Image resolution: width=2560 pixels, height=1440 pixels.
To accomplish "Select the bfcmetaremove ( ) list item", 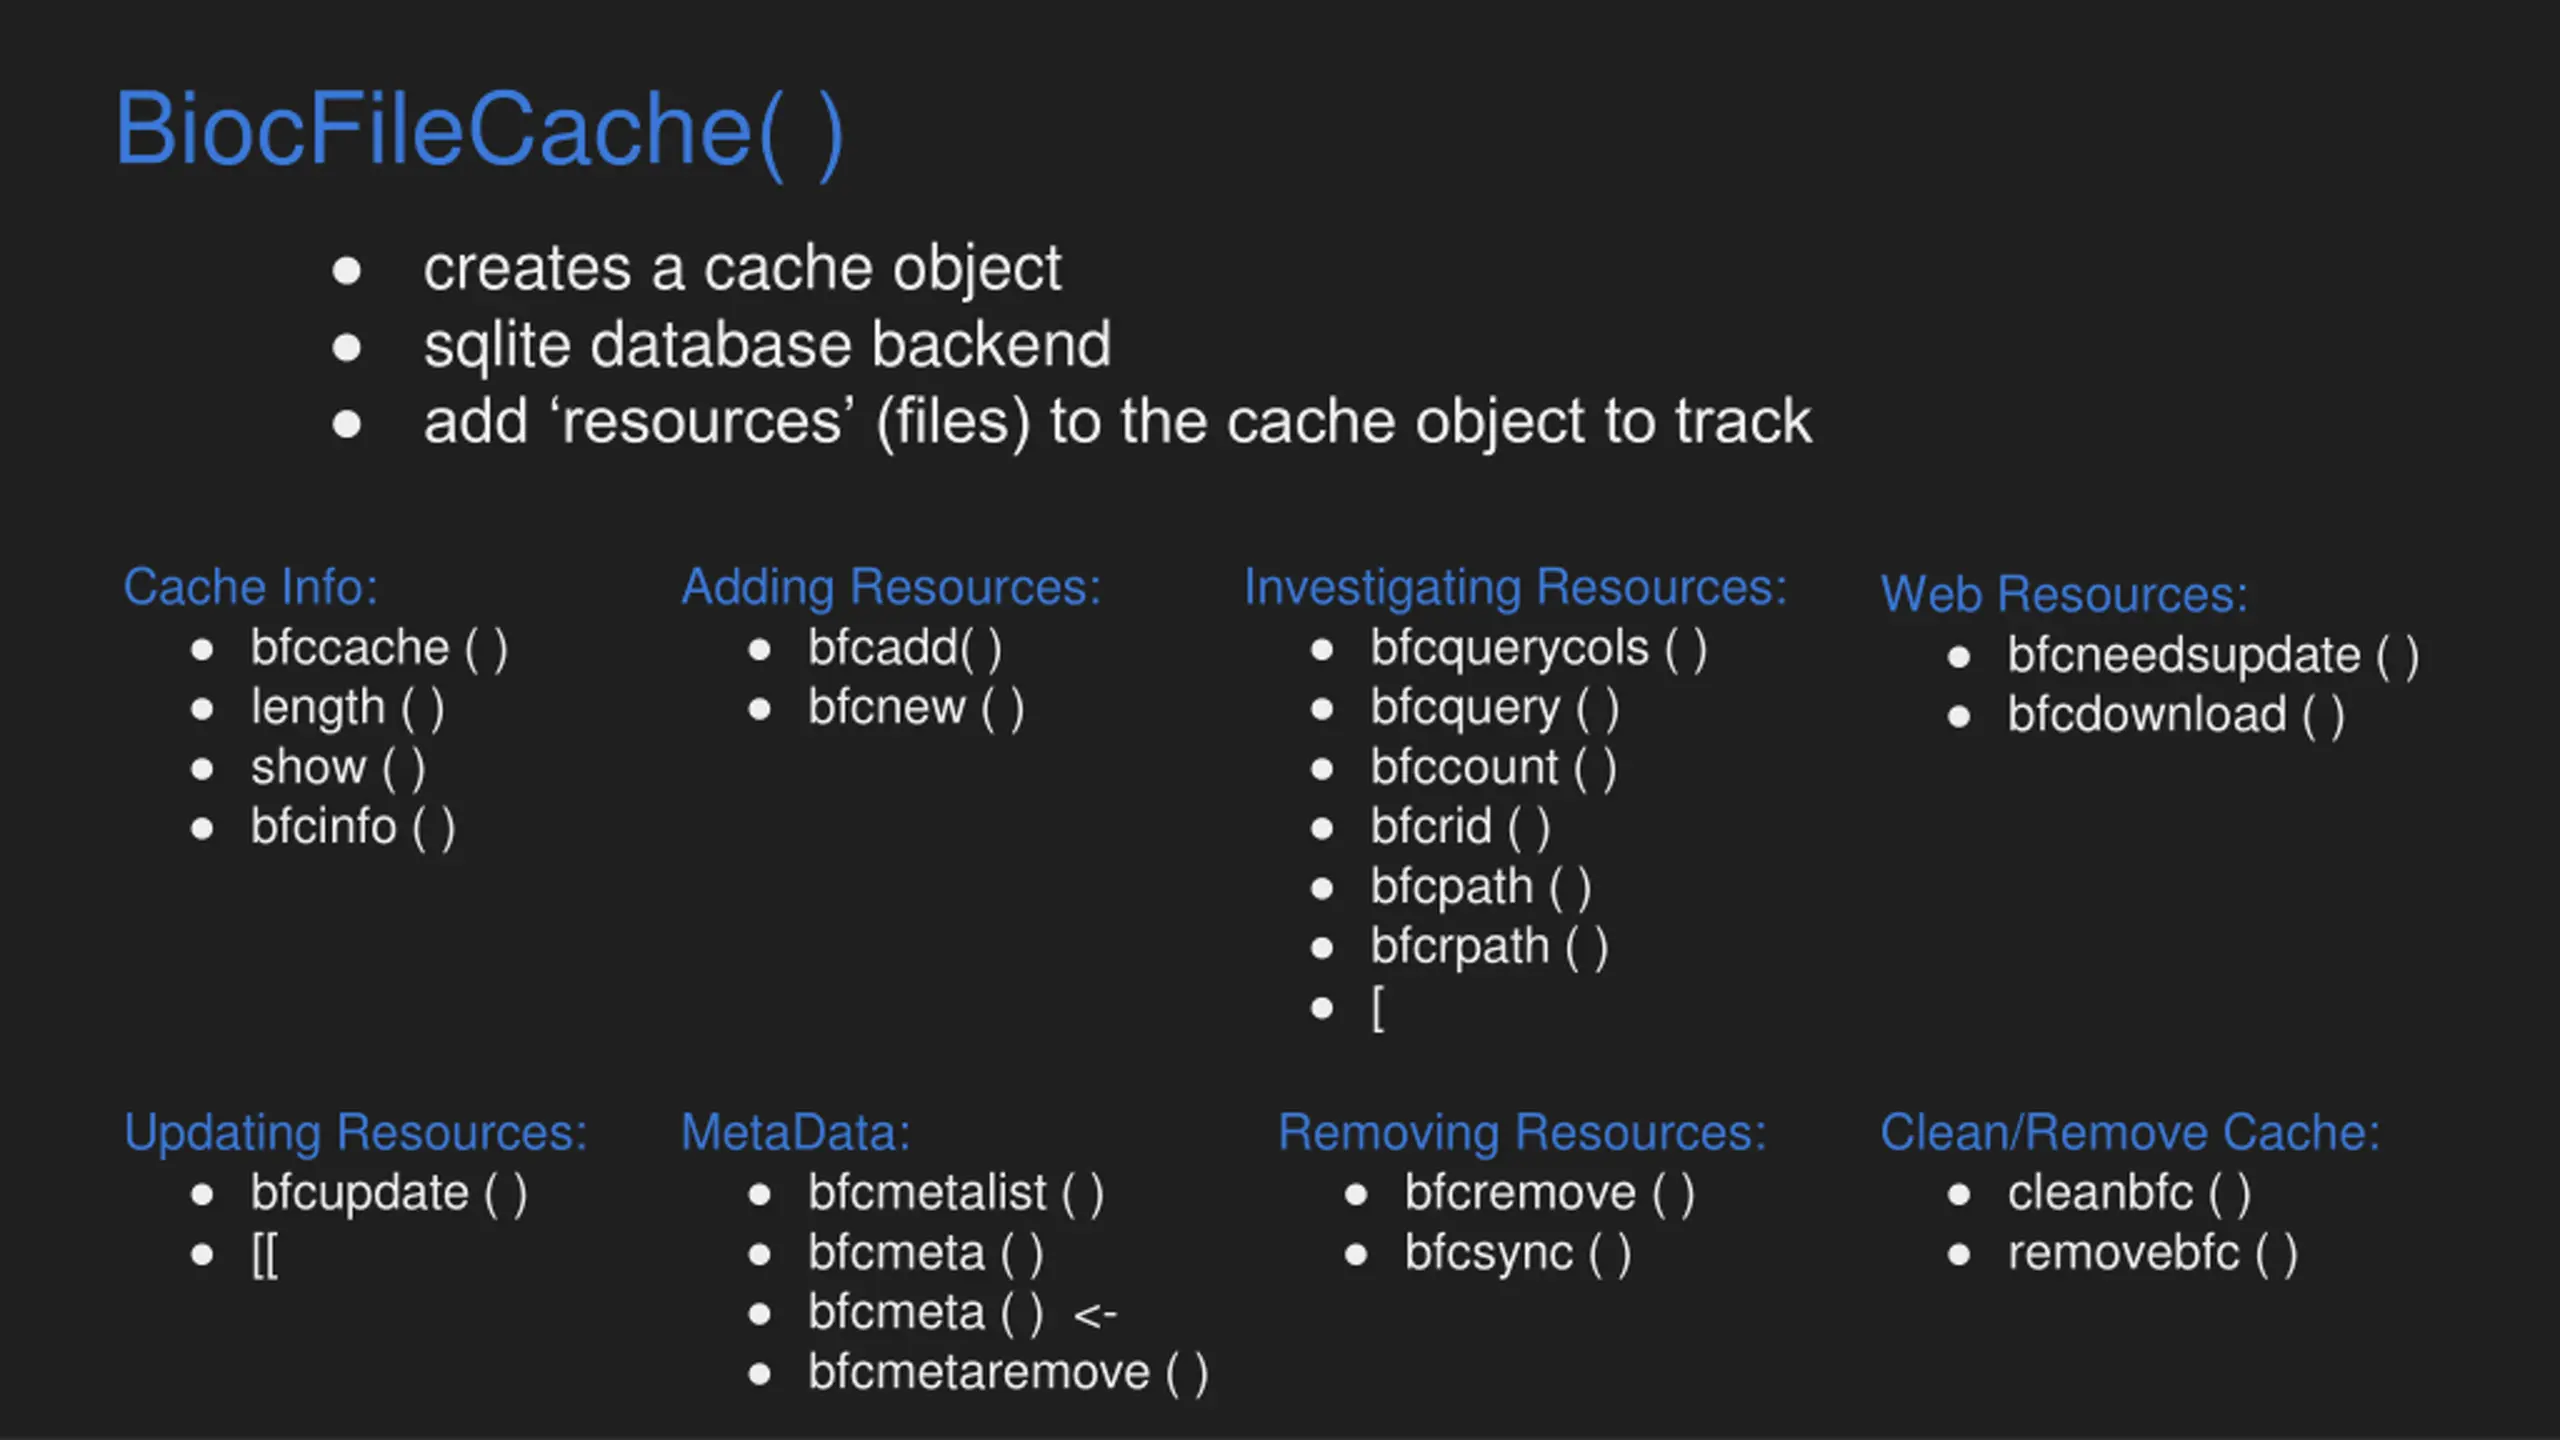I will point(1008,1372).
